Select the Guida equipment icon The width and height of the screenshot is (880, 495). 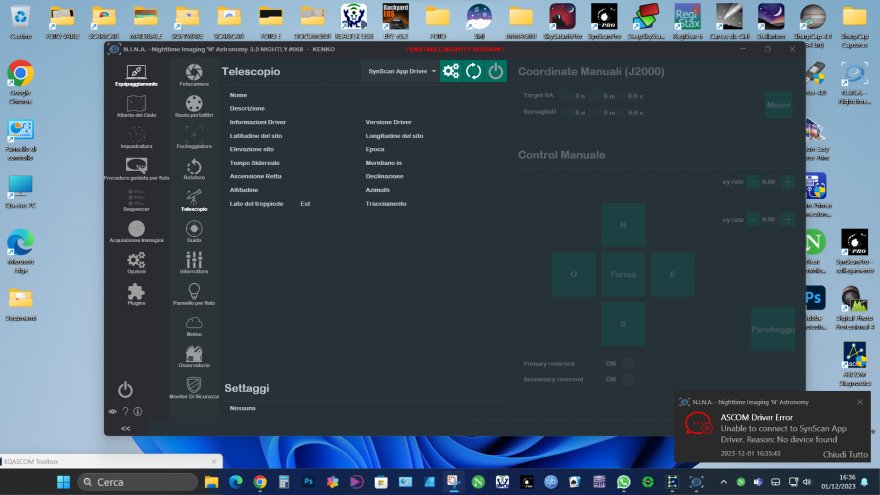click(194, 231)
